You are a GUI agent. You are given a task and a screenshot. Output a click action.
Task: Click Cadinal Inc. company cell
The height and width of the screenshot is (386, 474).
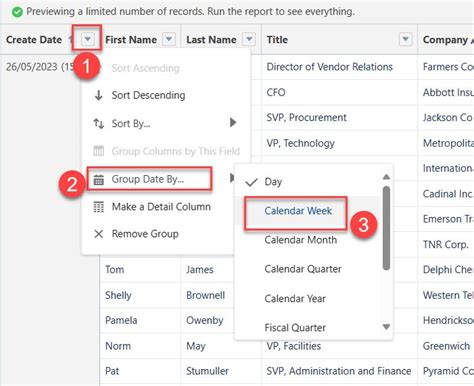pos(448,194)
